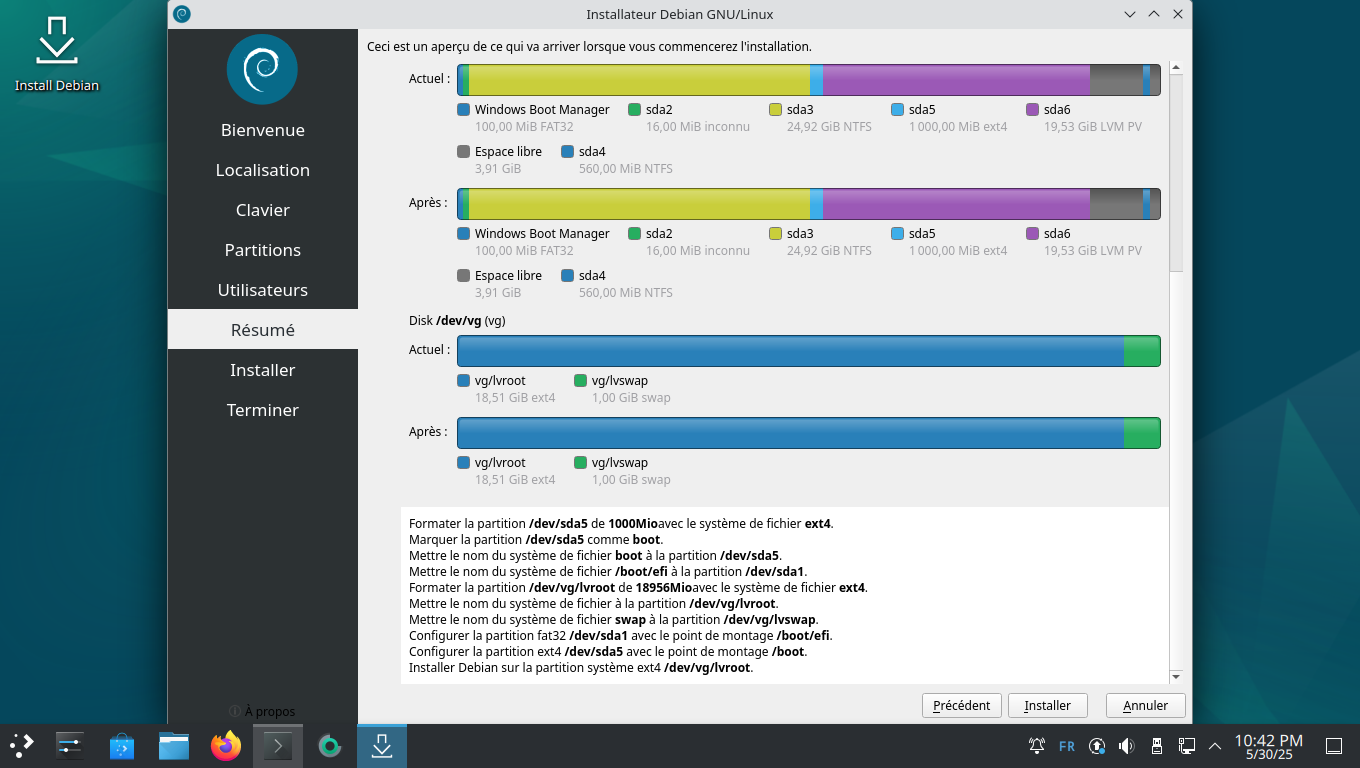Click 'Installer Debian sur la partition système' line
1360x768 pixels.
click(x=581, y=667)
